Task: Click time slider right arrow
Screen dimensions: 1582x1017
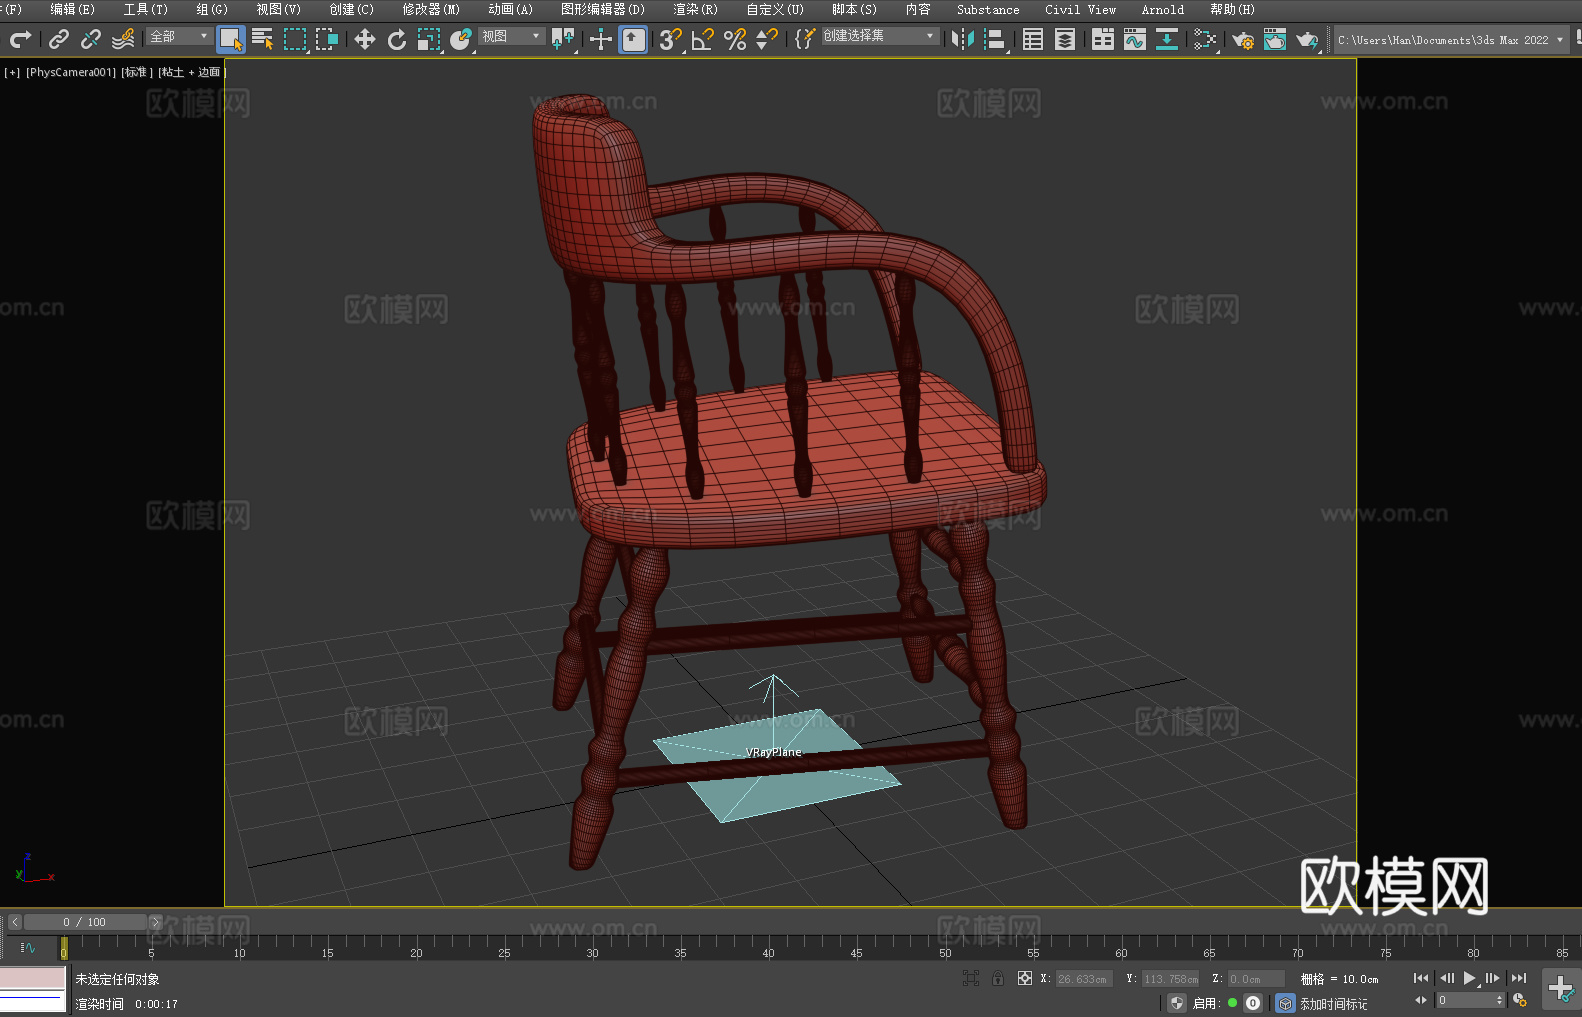Action: (x=155, y=922)
